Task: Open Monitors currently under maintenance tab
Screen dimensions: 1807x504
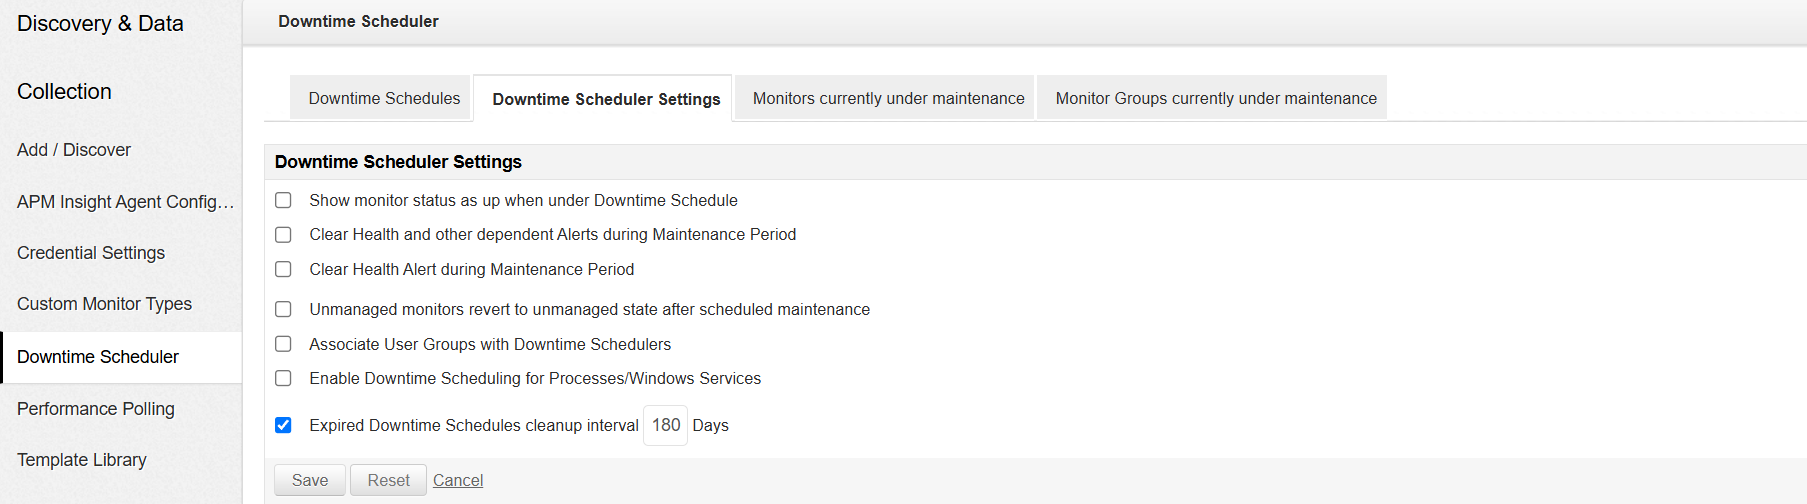Action: [x=888, y=98]
